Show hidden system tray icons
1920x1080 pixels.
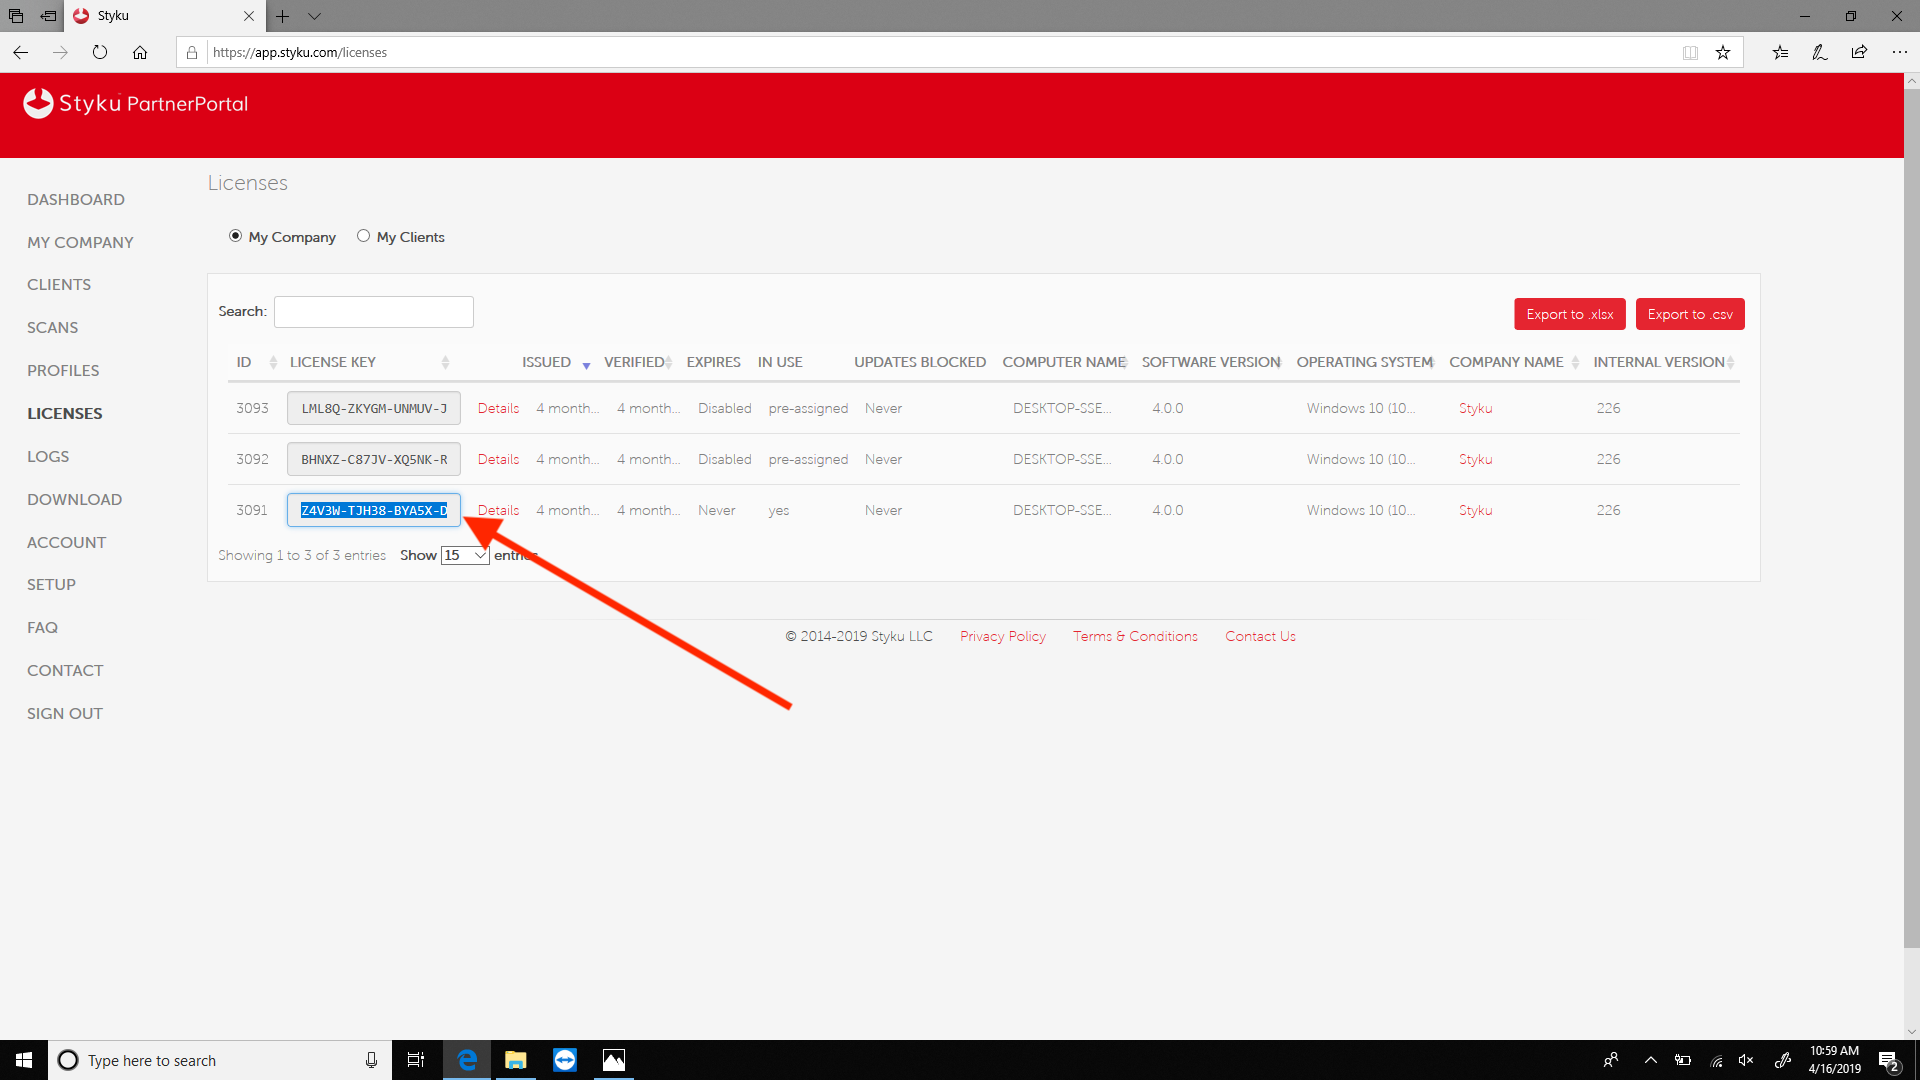coord(1651,1060)
